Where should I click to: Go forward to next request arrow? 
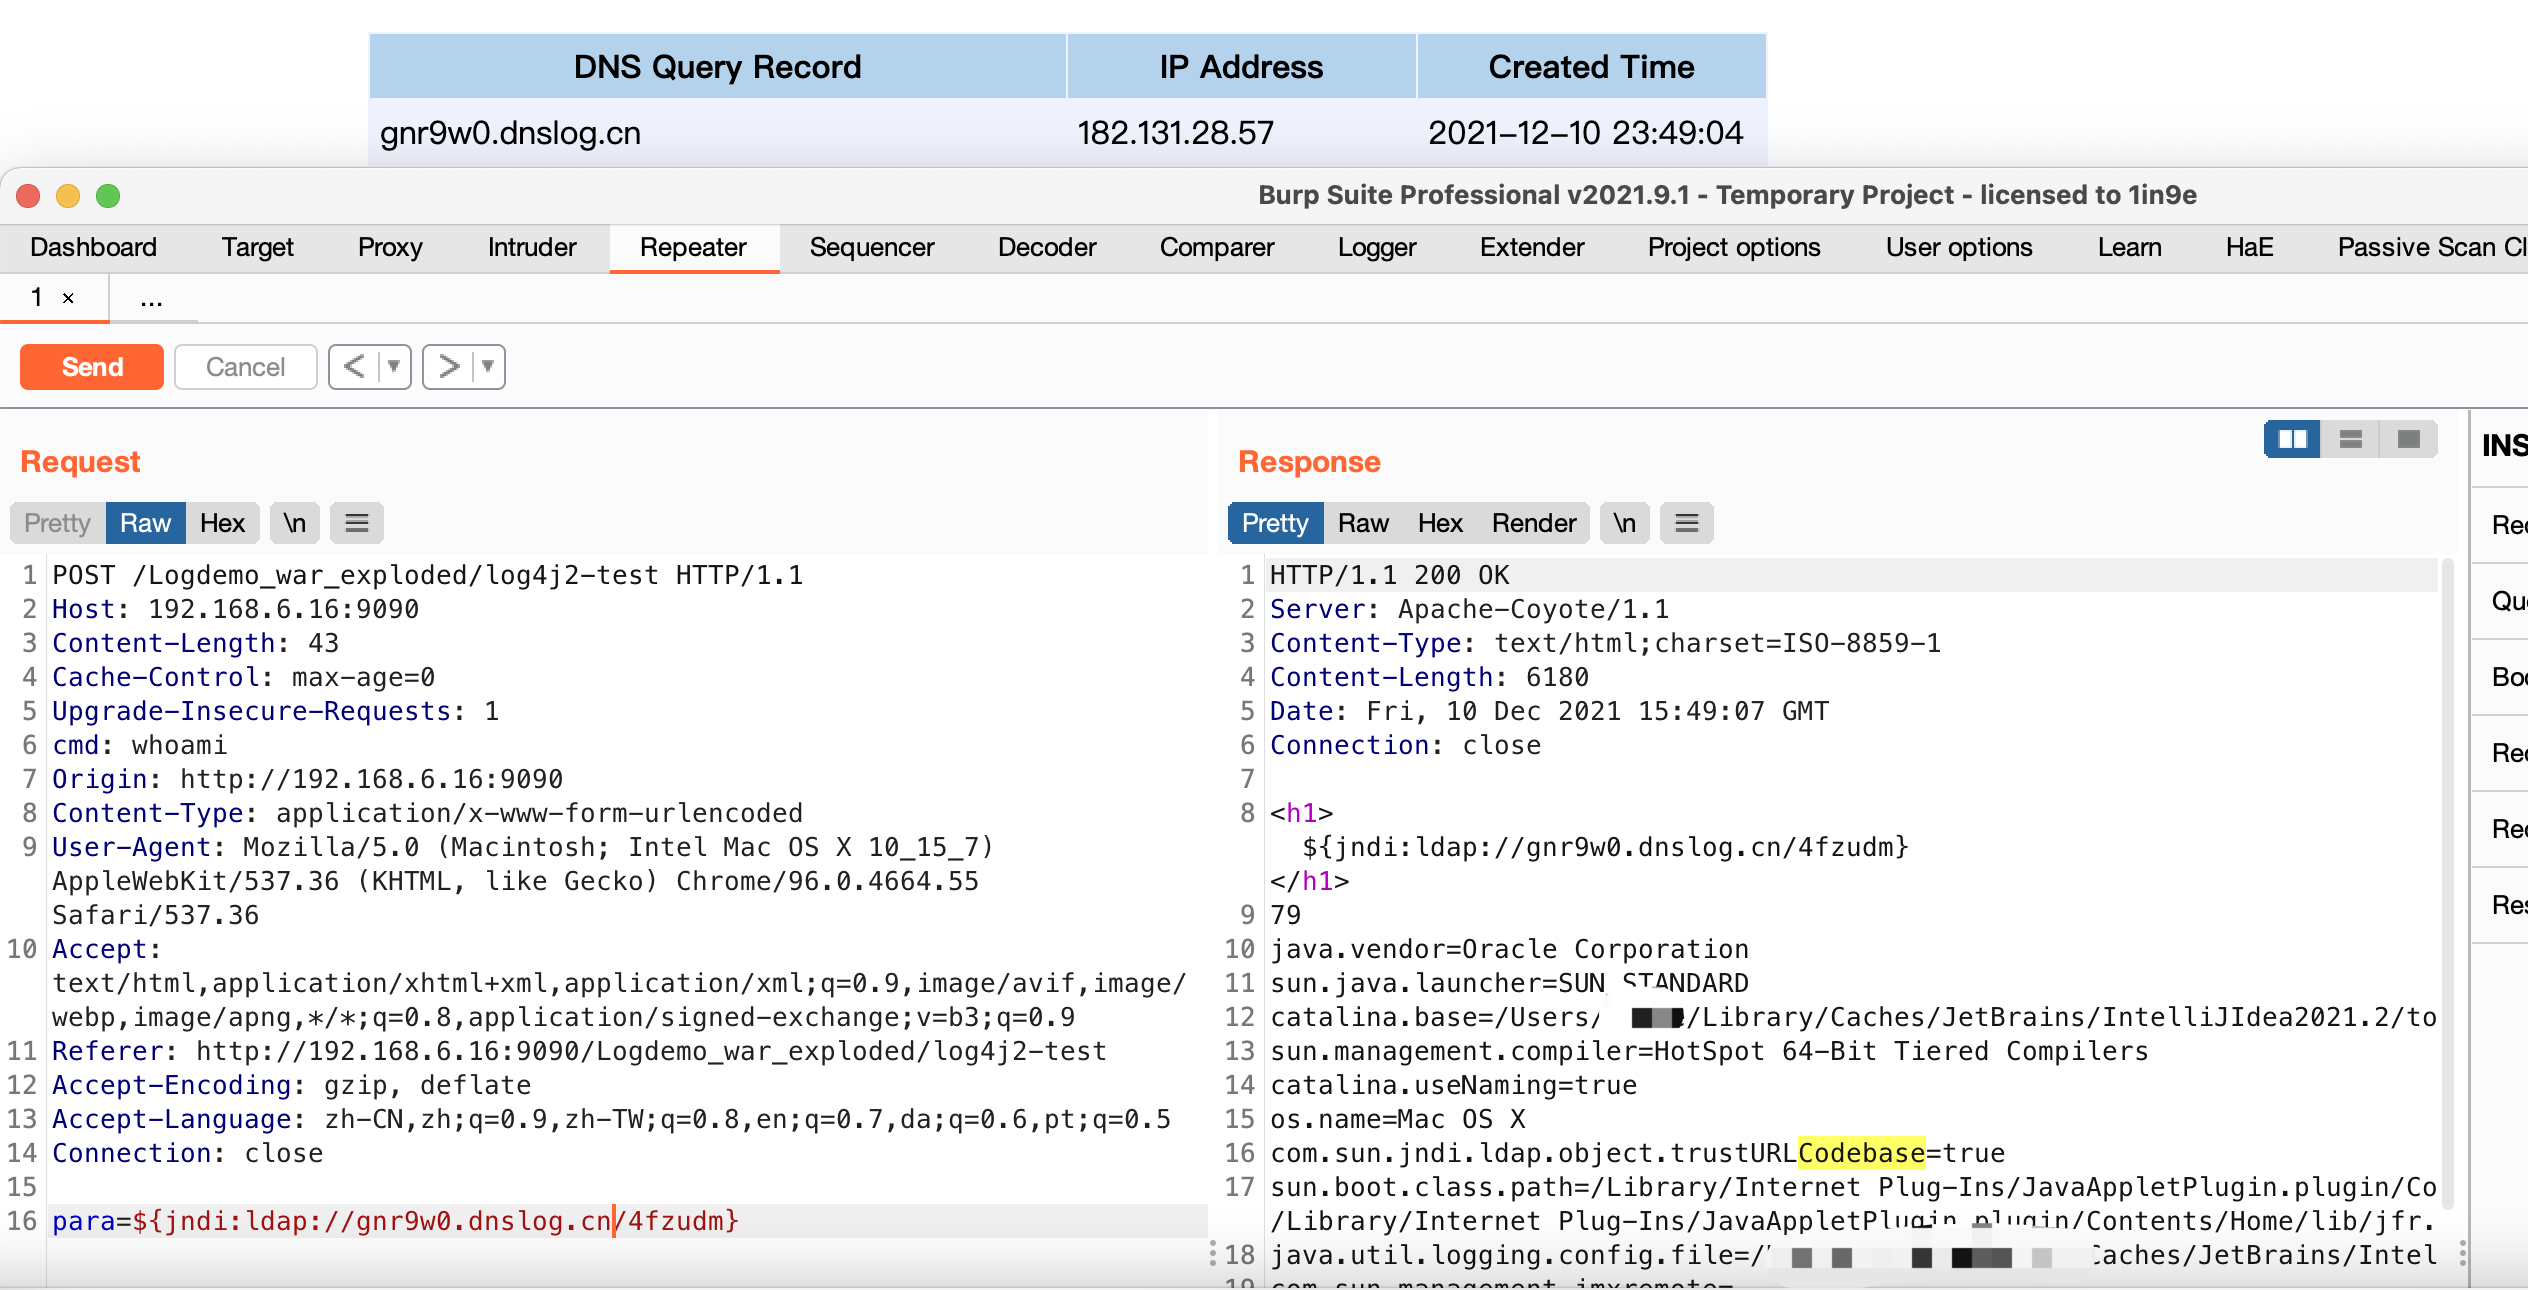click(x=448, y=367)
